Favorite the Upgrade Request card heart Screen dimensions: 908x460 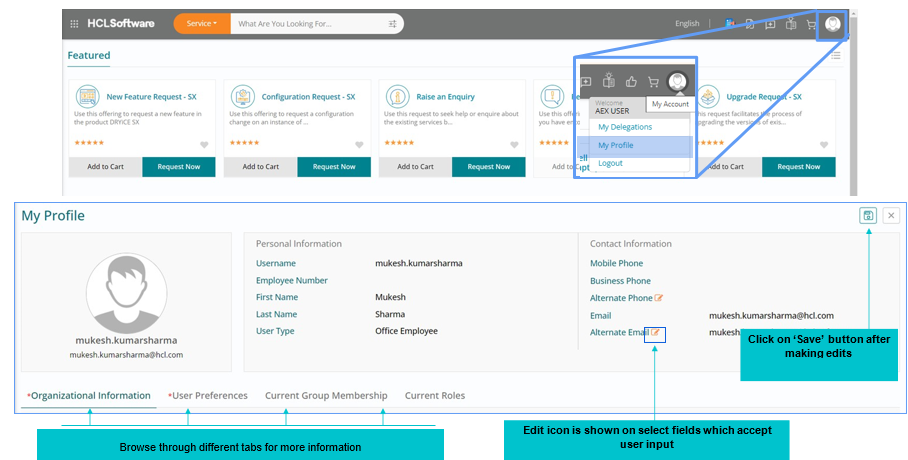point(824,145)
